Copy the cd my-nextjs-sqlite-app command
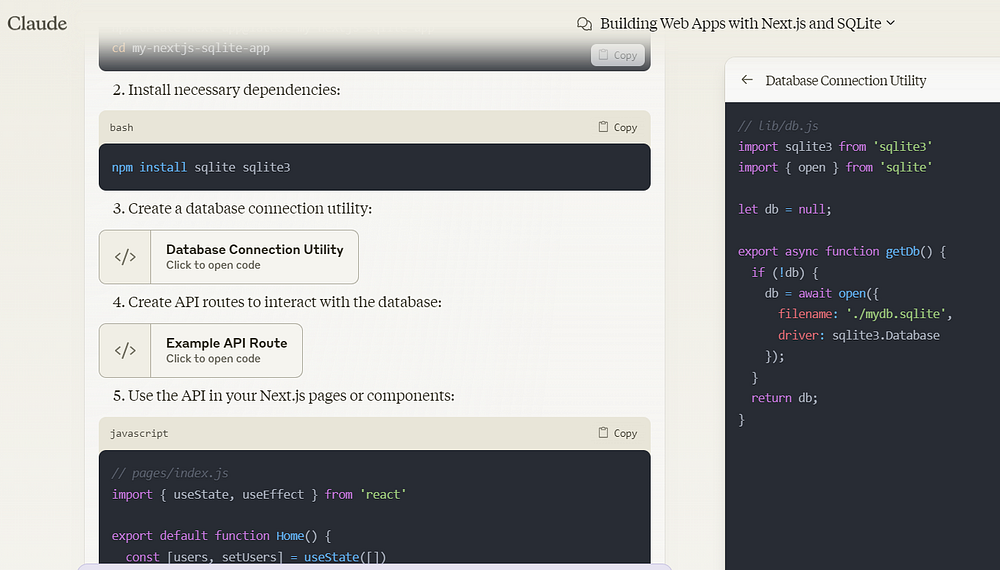Viewport: 1000px width, 570px height. coord(616,55)
